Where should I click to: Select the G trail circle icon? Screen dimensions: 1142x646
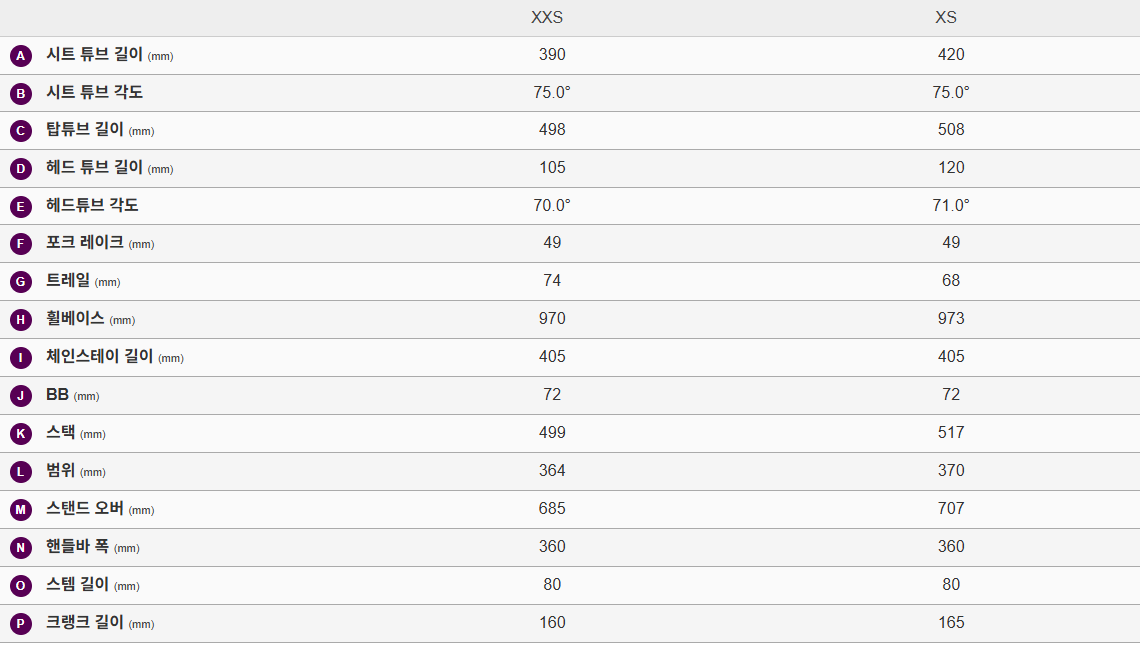coord(20,282)
